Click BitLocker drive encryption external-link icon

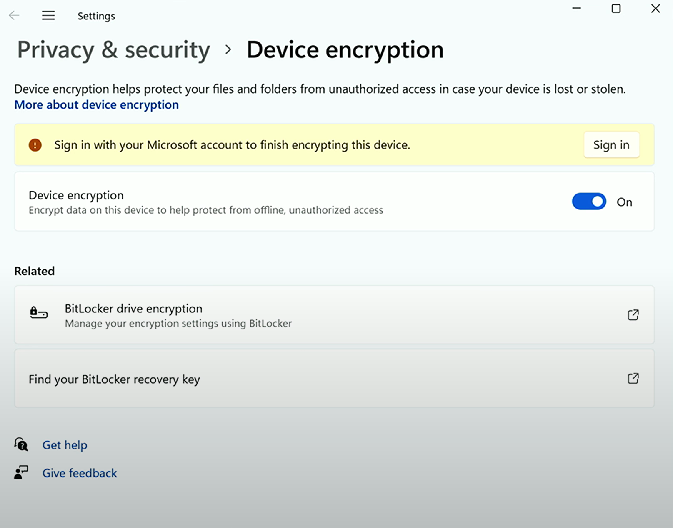633,315
